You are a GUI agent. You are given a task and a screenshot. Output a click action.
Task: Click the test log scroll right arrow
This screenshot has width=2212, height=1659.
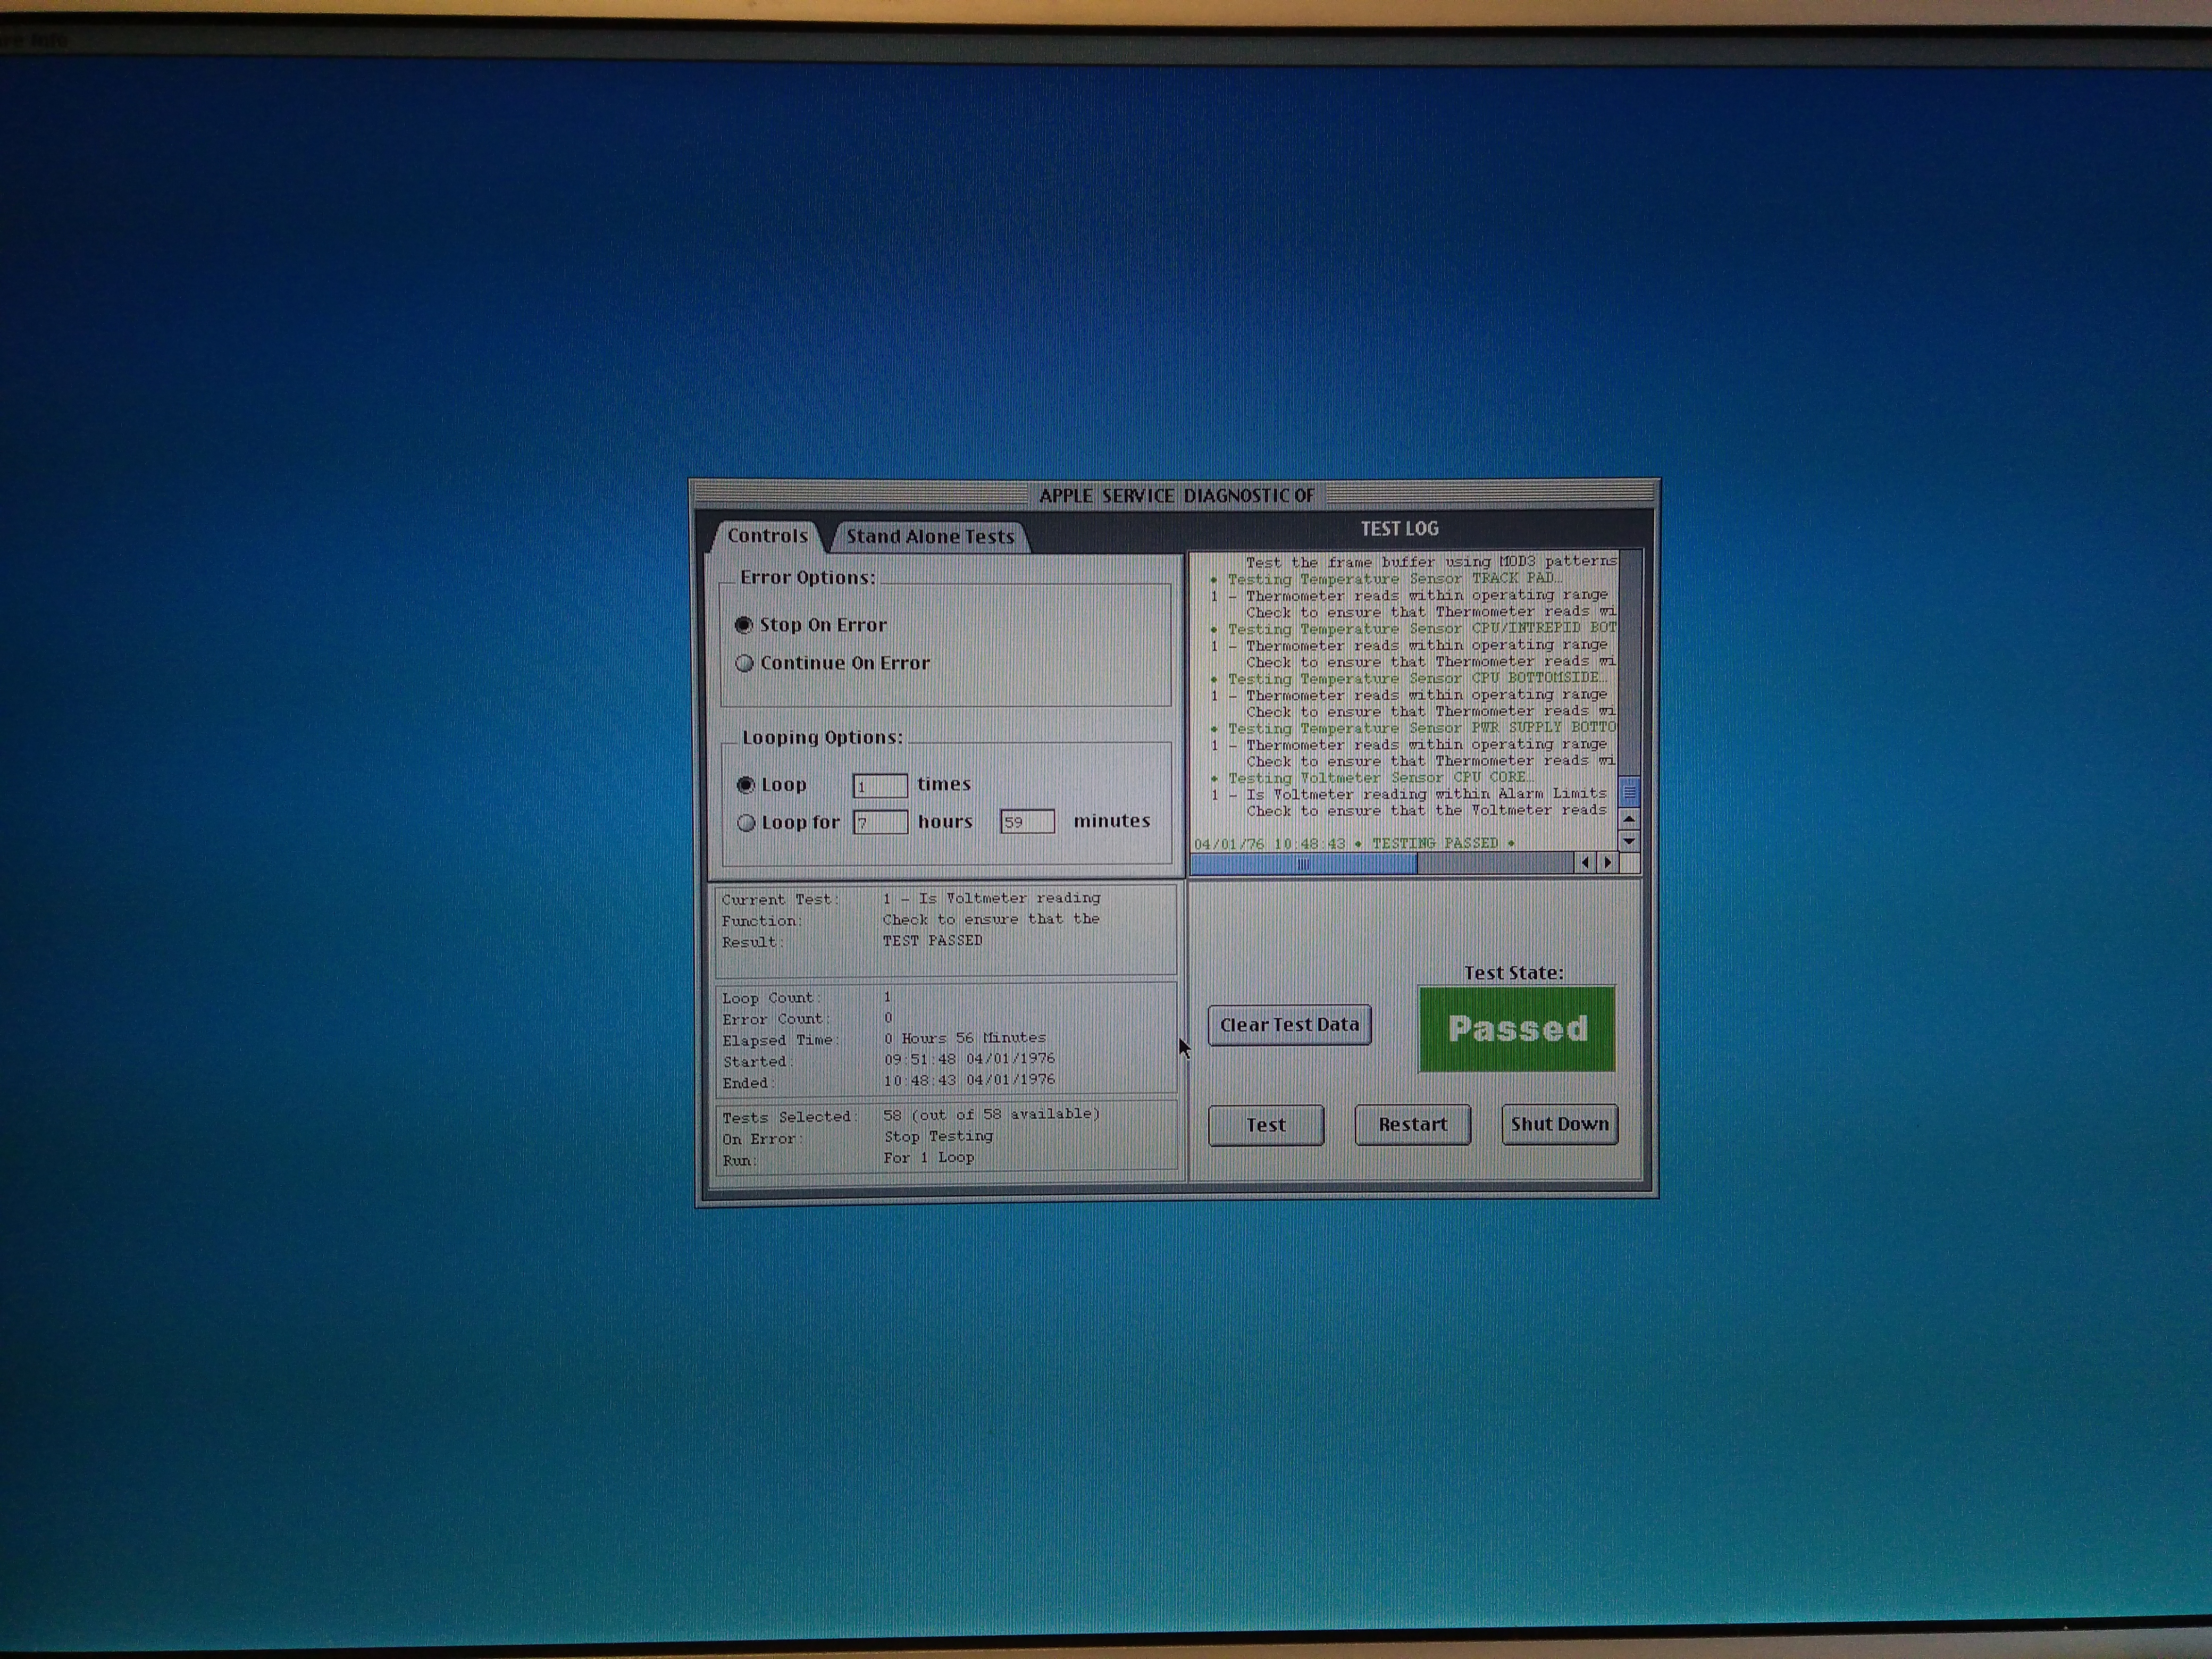[1607, 862]
